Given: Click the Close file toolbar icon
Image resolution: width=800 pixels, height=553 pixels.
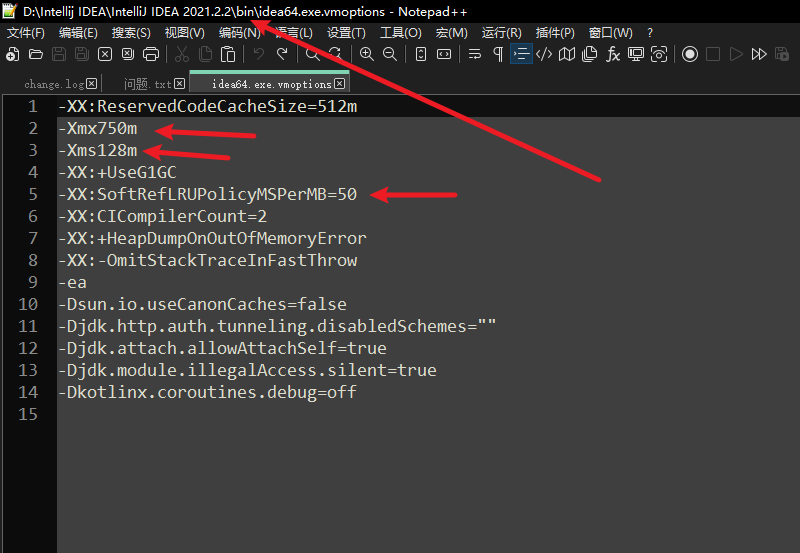Looking at the screenshot, I should click(105, 54).
